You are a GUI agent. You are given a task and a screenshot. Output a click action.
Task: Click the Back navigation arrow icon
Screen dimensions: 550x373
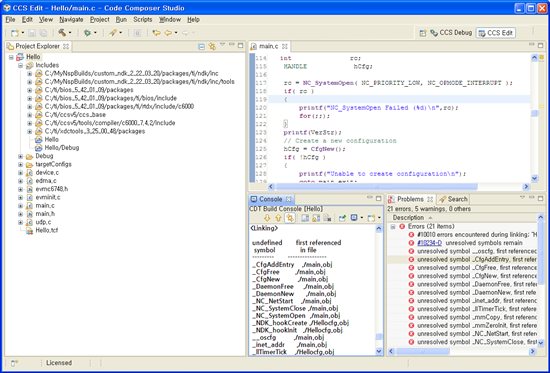click(168, 33)
